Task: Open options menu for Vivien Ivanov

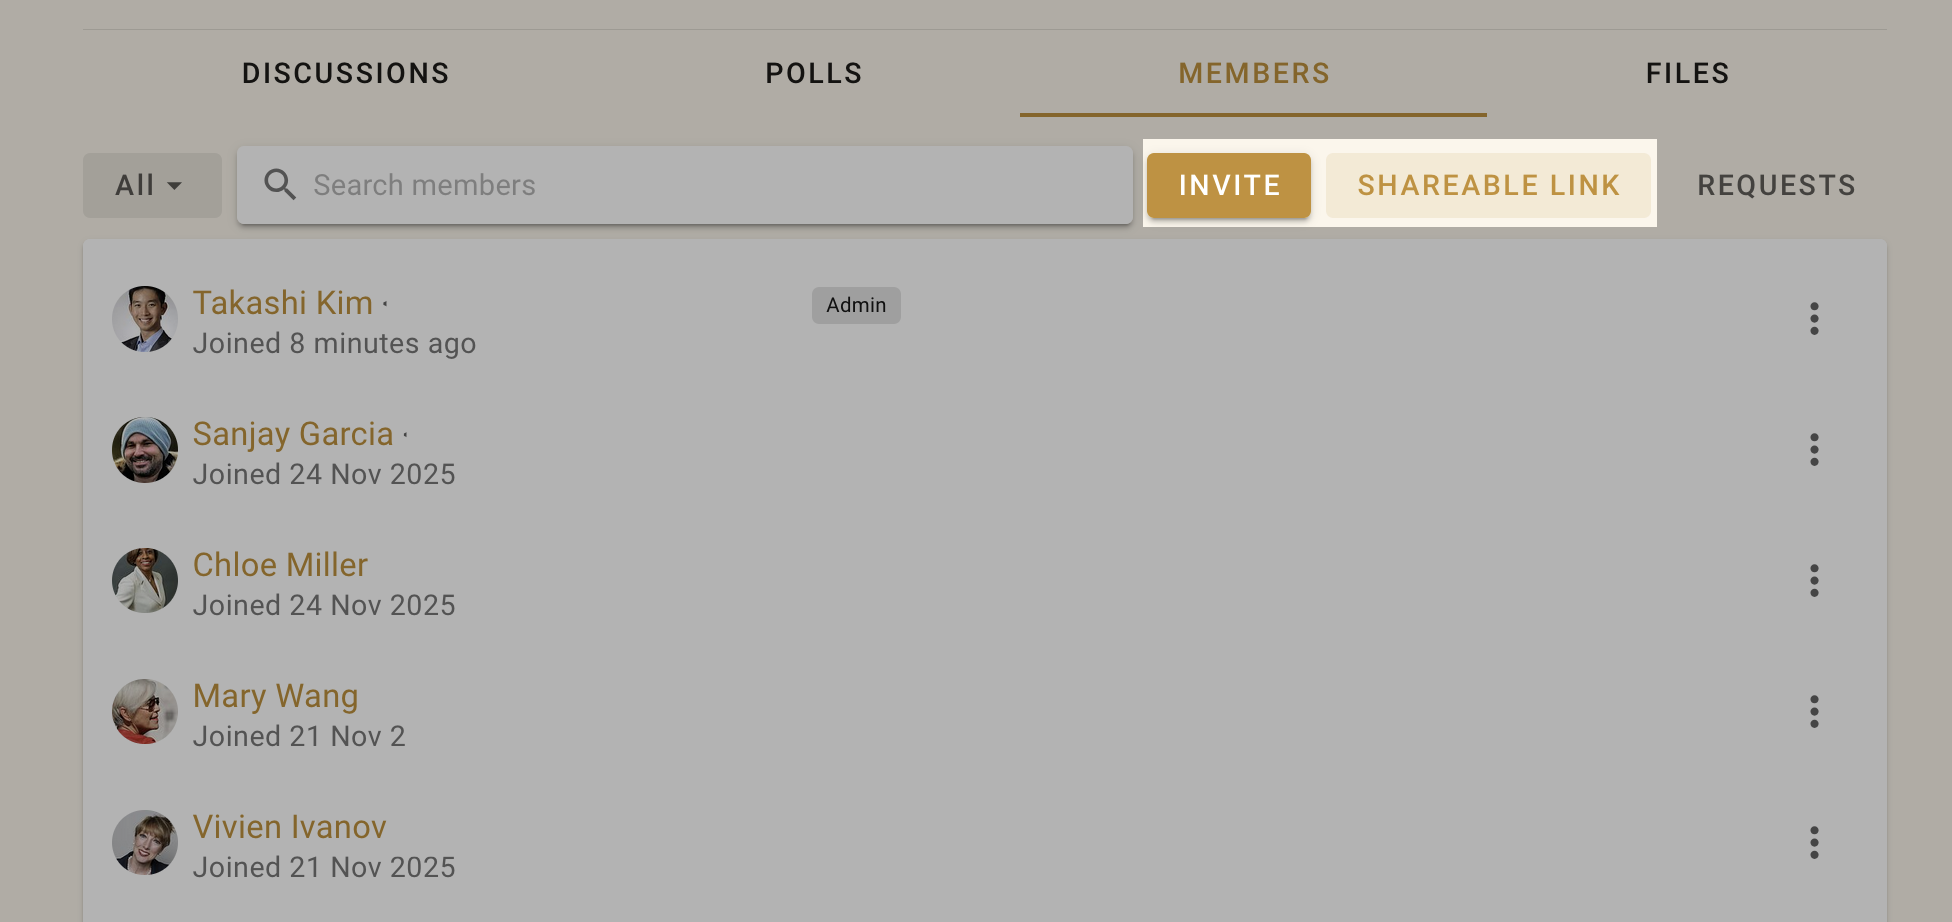Action: coord(1814,843)
